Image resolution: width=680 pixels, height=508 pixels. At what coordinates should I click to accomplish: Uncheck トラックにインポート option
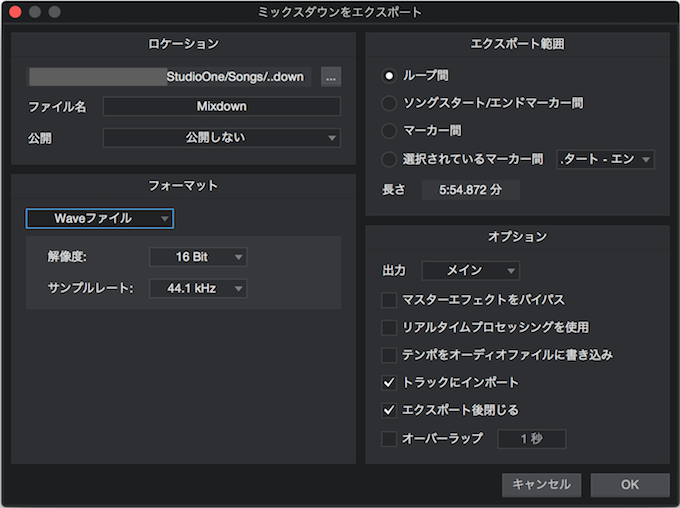pyautogui.click(x=389, y=383)
